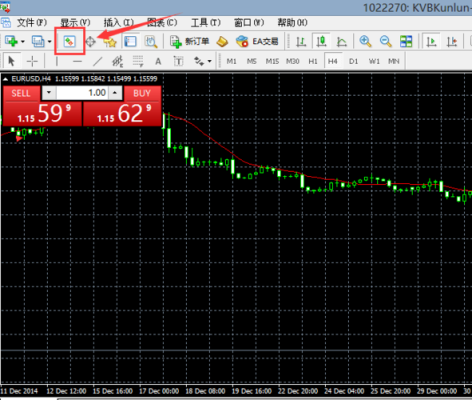Click the New Chart icon
The image size is (472, 400).
(11, 41)
